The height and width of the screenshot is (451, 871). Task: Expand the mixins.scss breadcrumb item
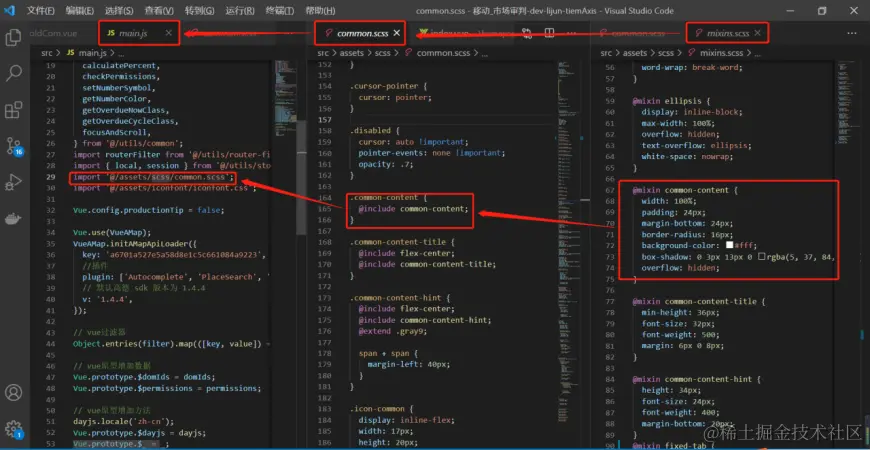coord(721,53)
